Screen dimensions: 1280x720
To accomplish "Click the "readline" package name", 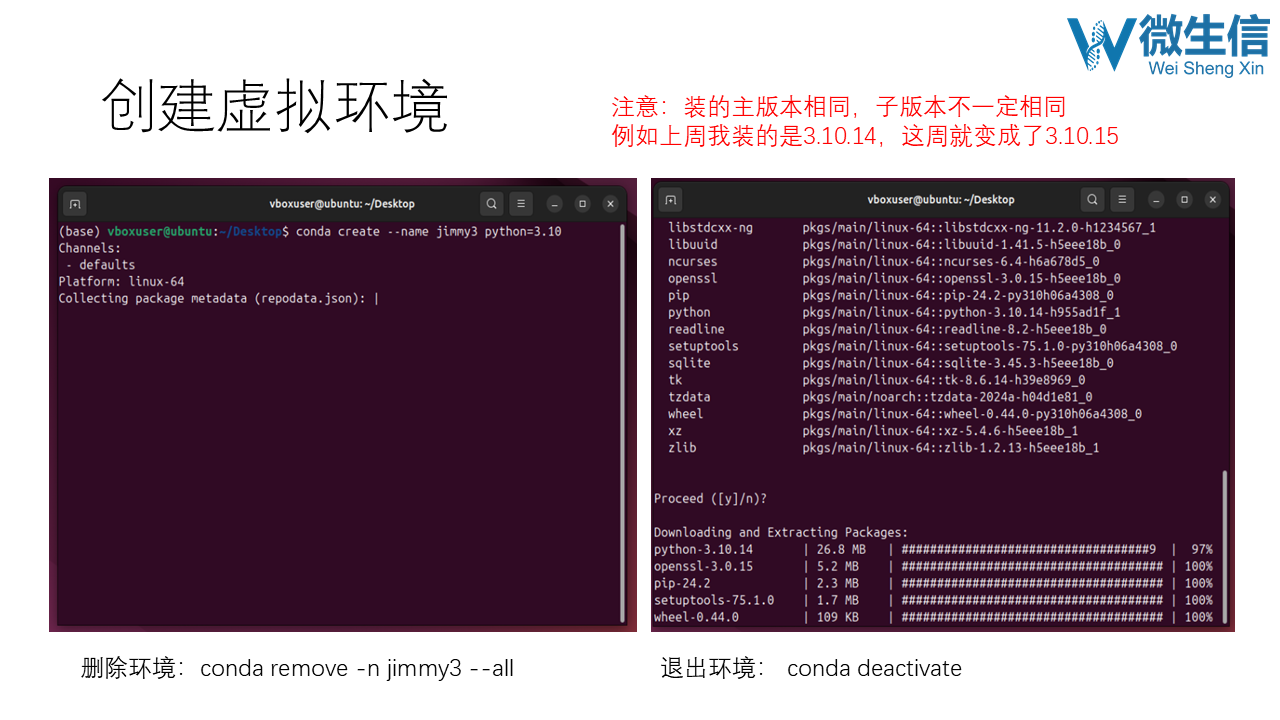I will [696, 329].
